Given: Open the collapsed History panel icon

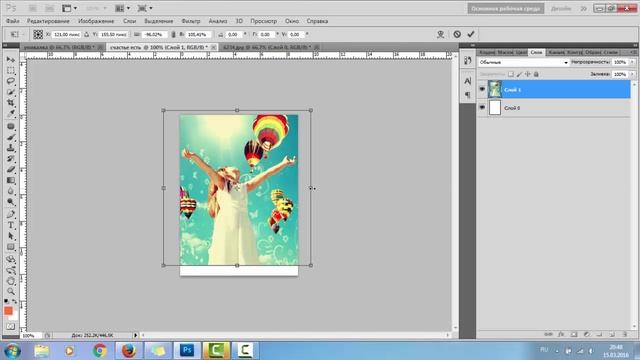Looking at the screenshot, I should (x=468, y=61).
